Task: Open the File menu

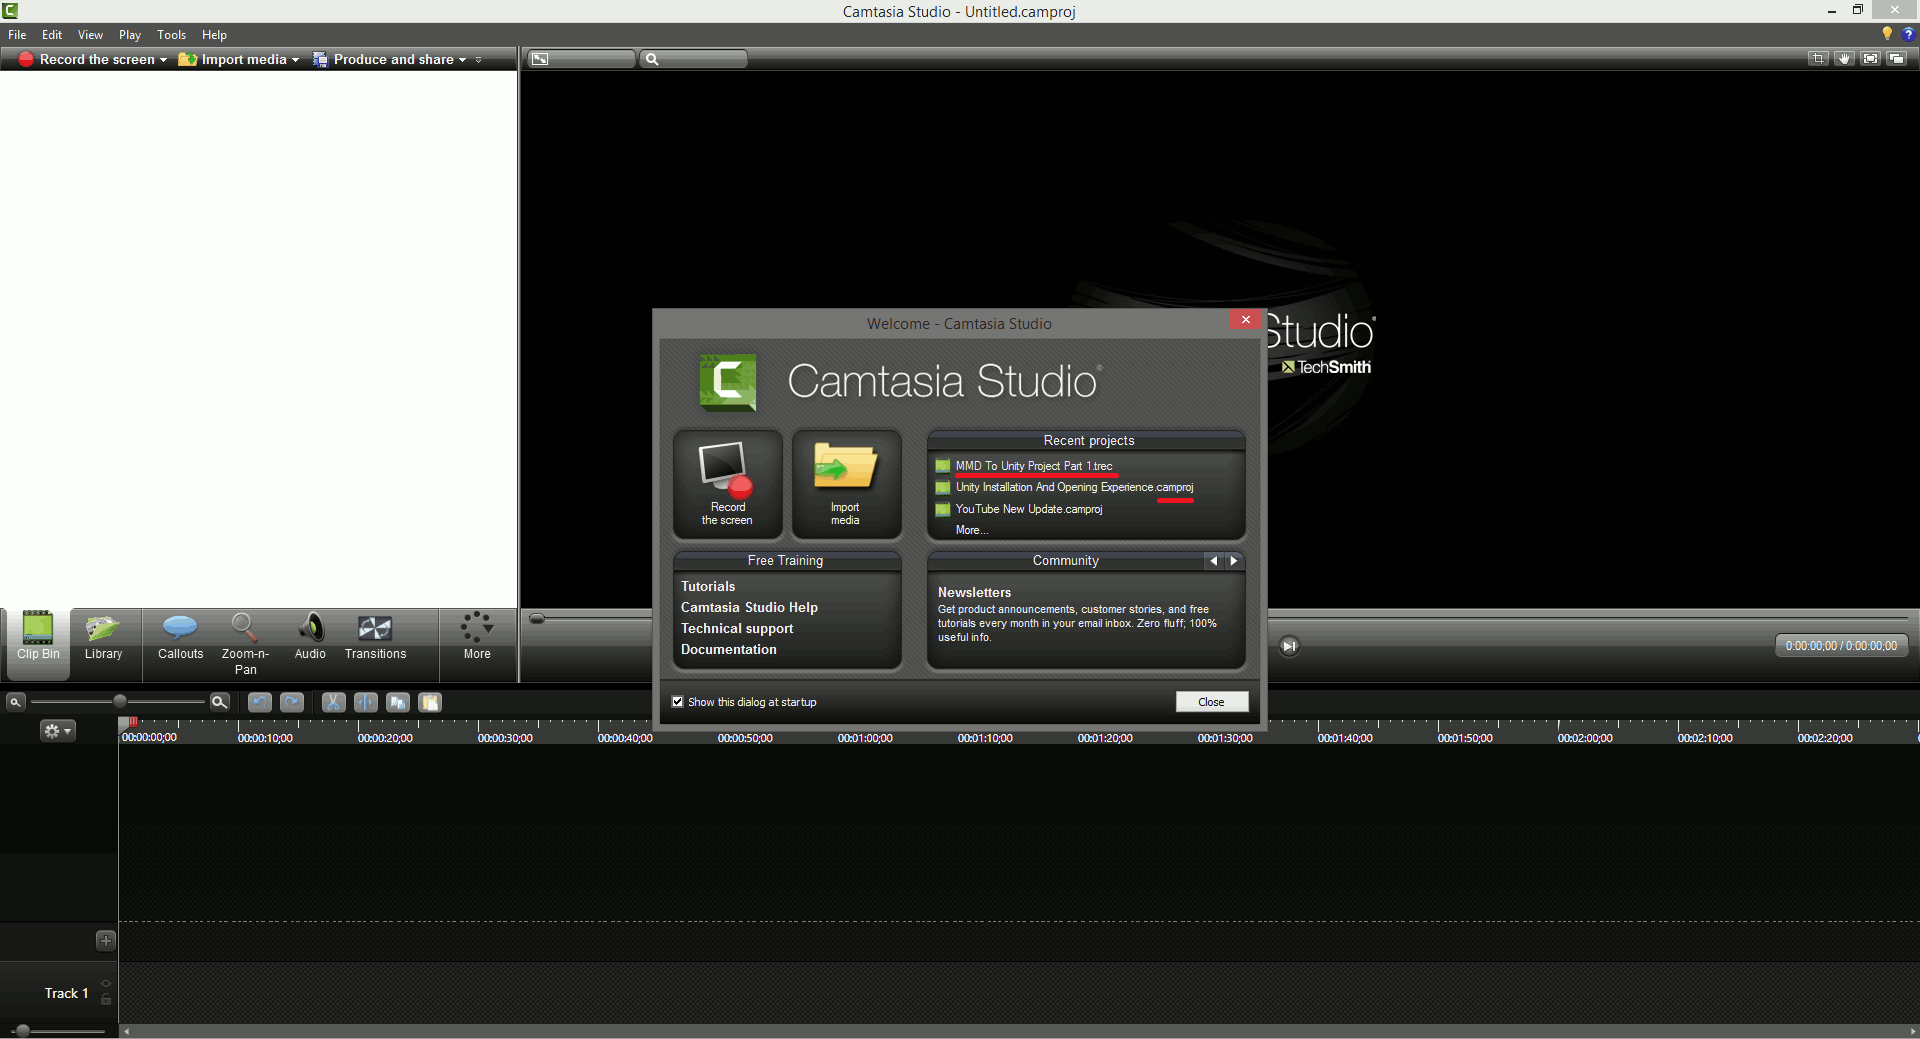Action: click(17, 35)
